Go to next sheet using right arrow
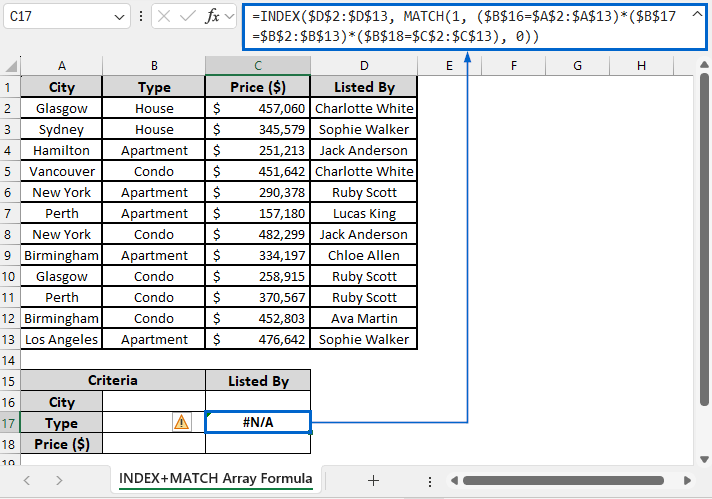712x499 pixels. pos(59,480)
